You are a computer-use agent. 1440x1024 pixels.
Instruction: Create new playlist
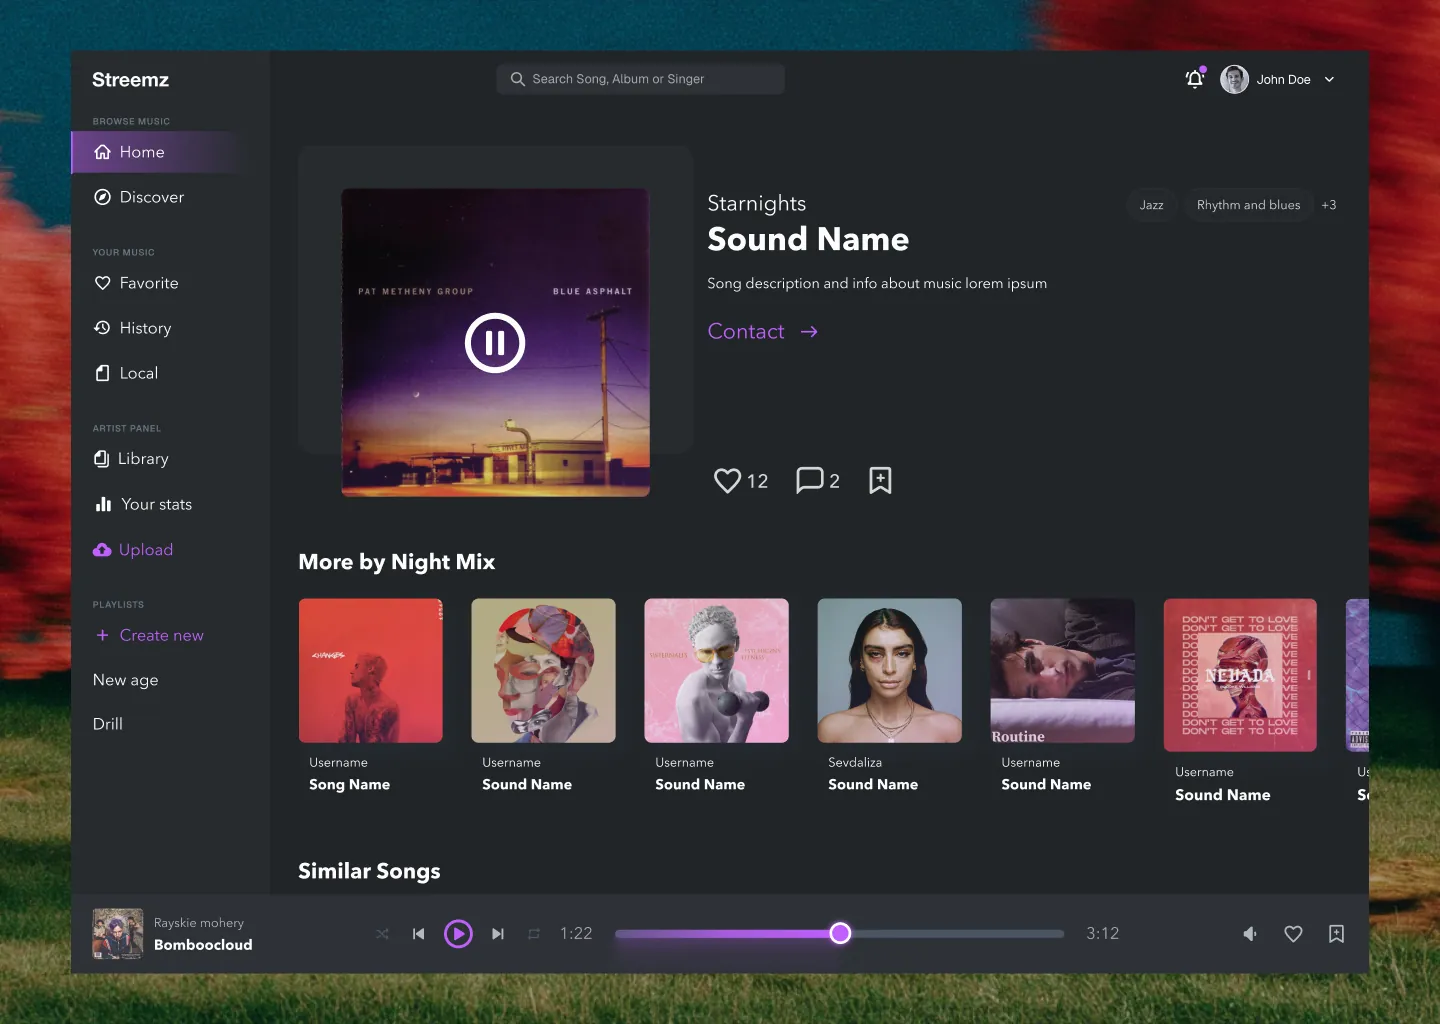149,635
